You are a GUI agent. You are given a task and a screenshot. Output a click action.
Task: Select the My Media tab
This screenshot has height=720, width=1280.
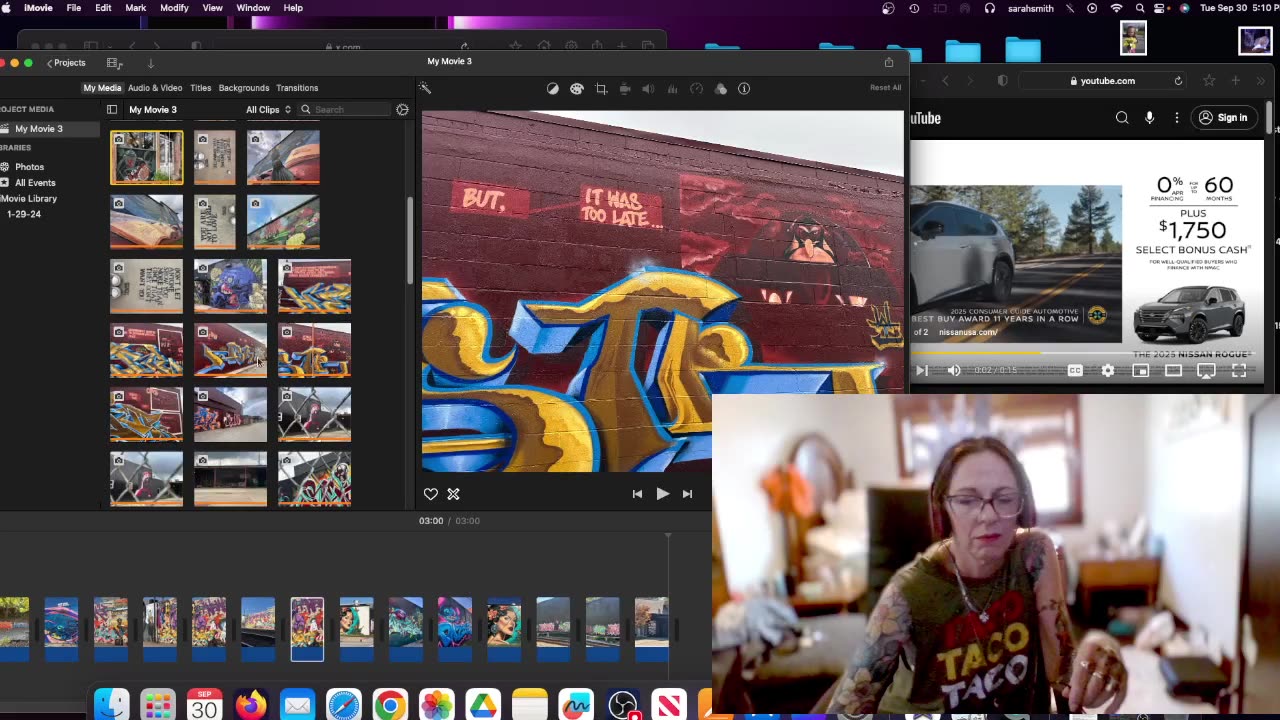point(102,88)
